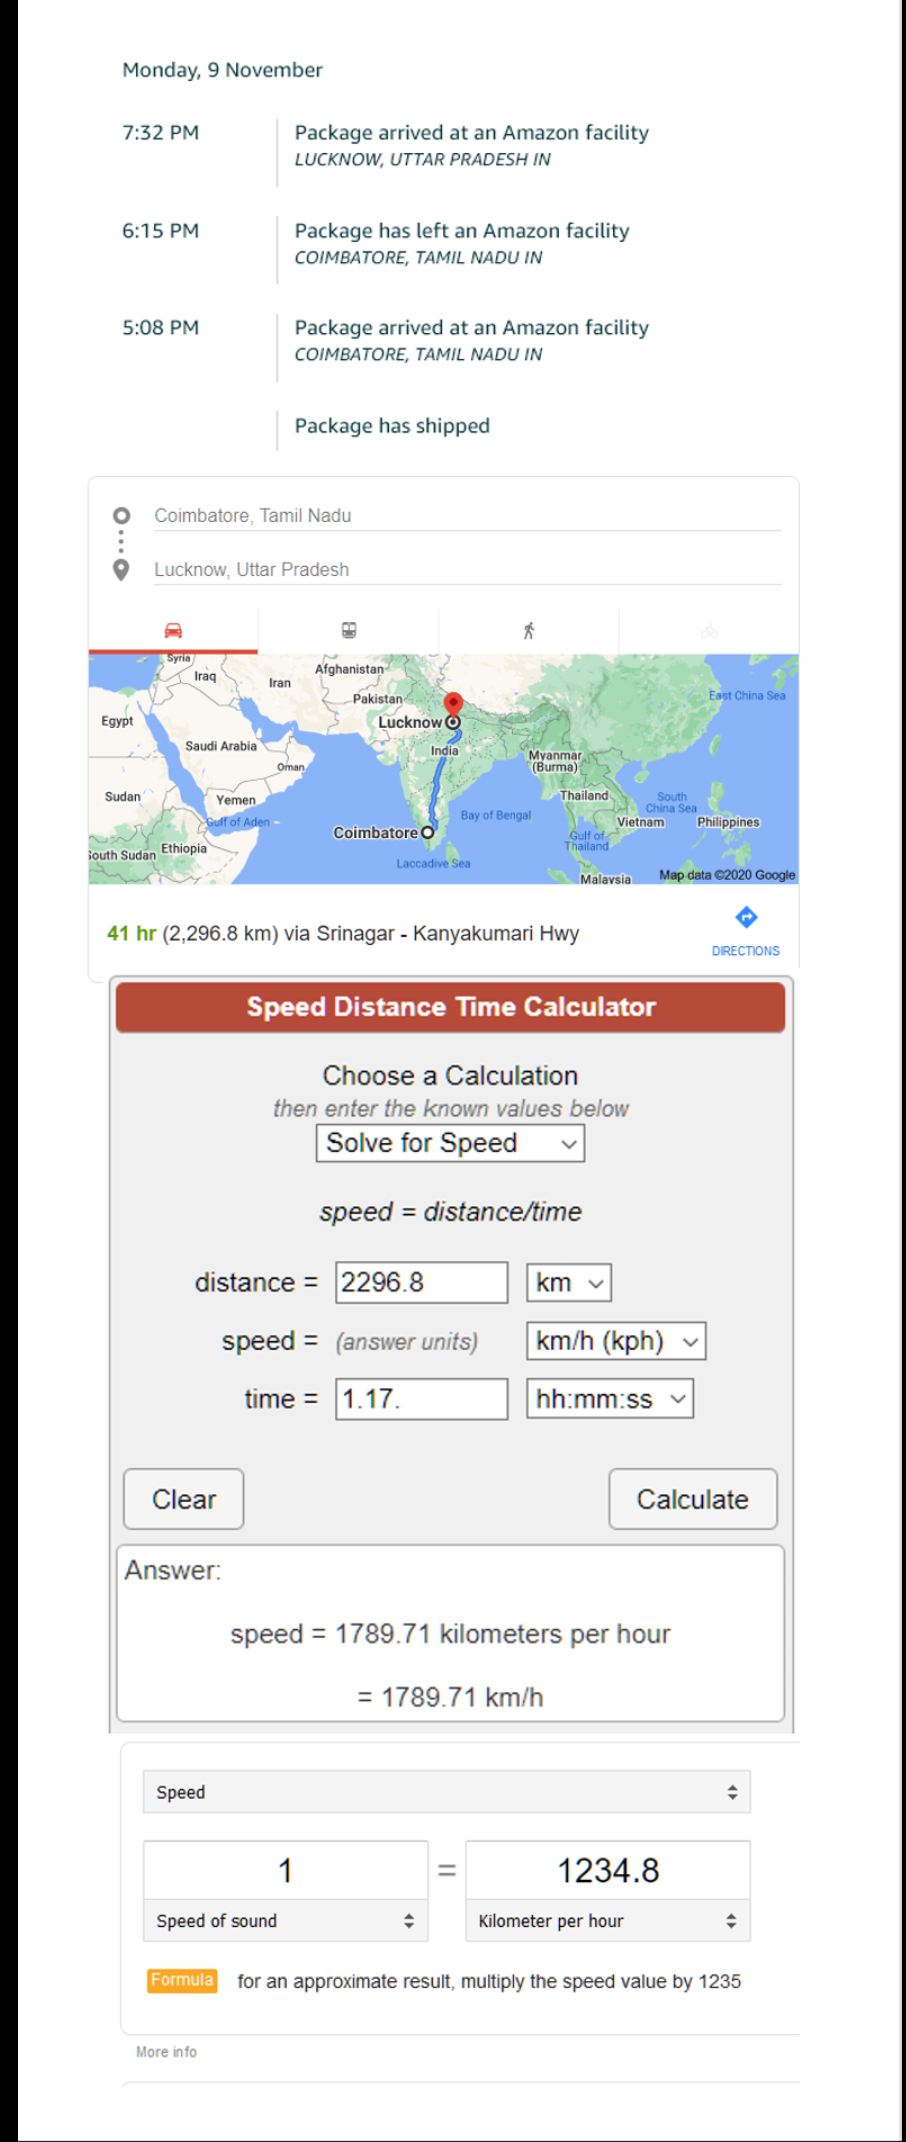906x2142 pixels.
Task: Select the transit train mode icon
Action: click(349, 630)
